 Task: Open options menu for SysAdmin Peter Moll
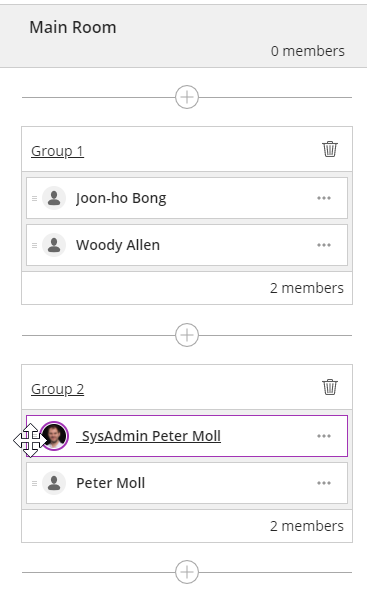click(x=324, y=436)
